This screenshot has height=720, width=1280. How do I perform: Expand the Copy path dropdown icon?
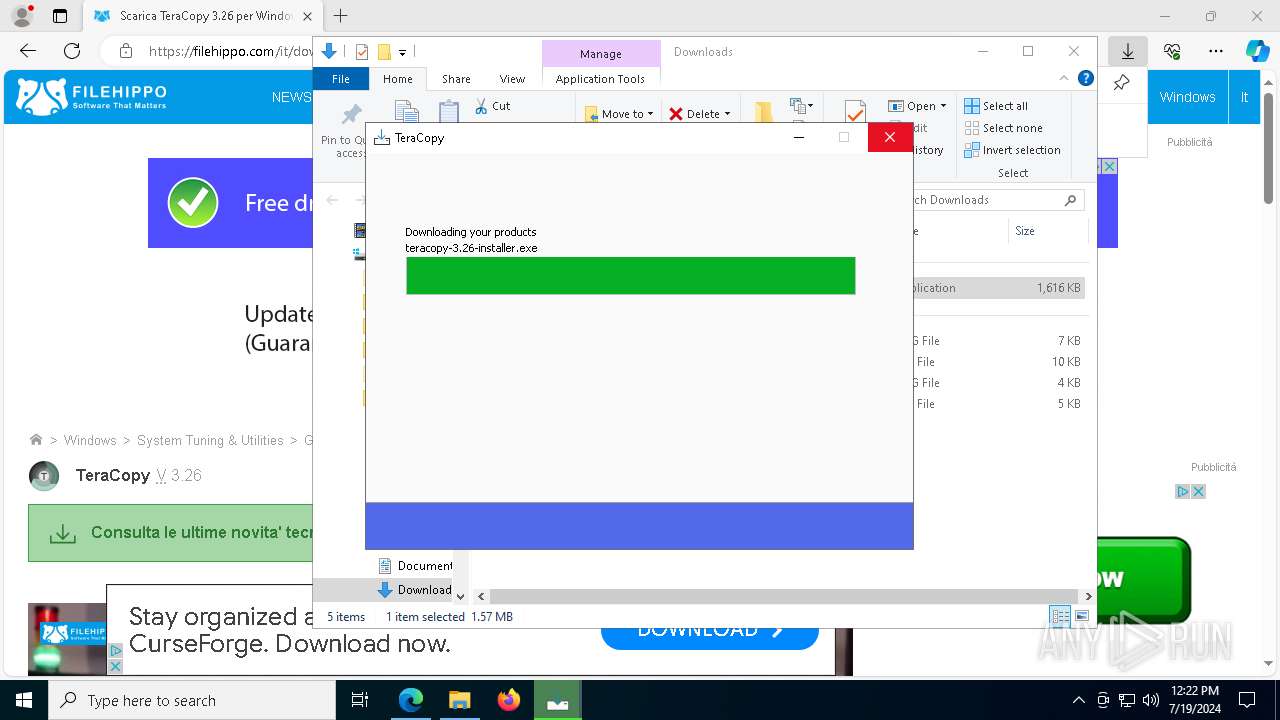coord(799,105)
